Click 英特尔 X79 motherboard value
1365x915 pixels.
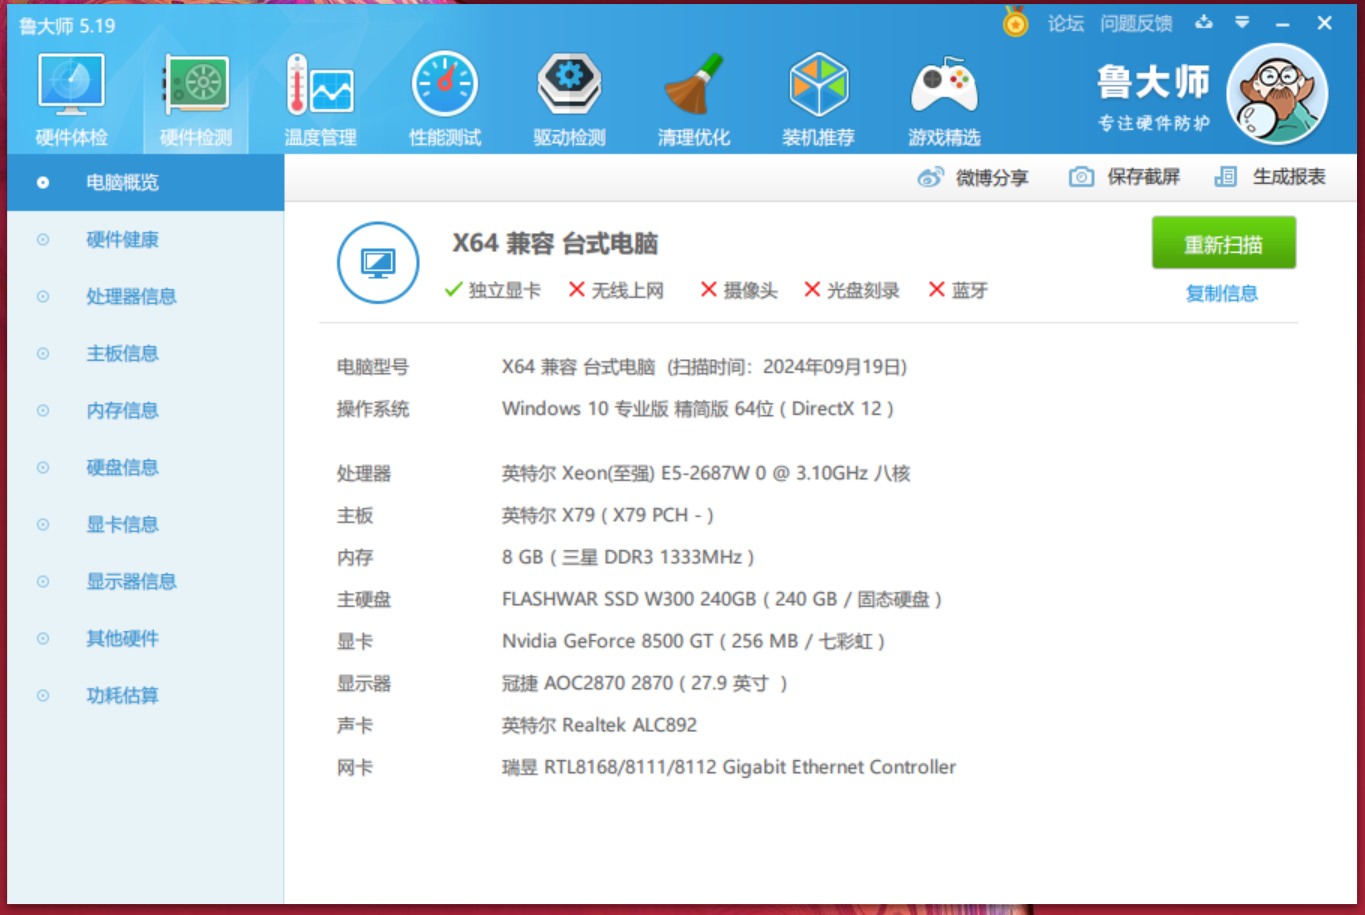(x=608, y=515)
